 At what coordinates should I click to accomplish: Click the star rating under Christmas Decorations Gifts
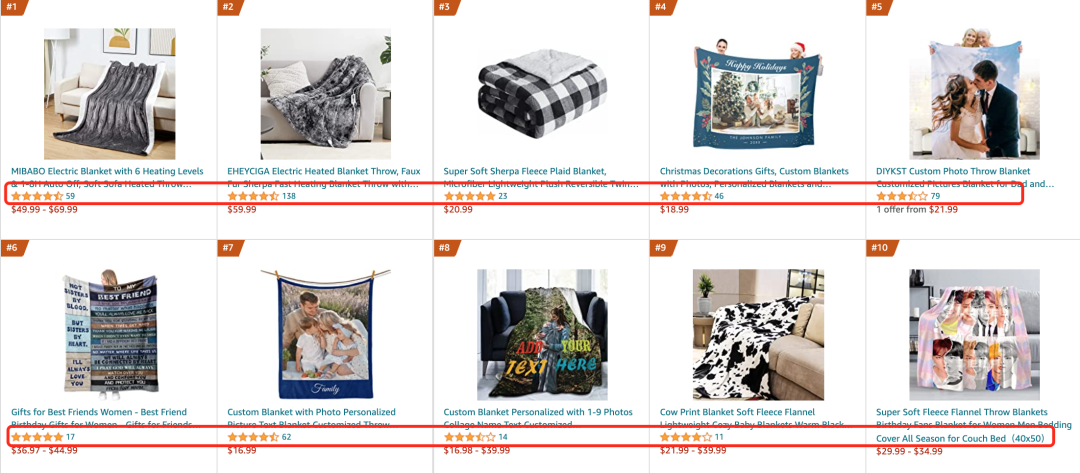[x=686, y=196]
